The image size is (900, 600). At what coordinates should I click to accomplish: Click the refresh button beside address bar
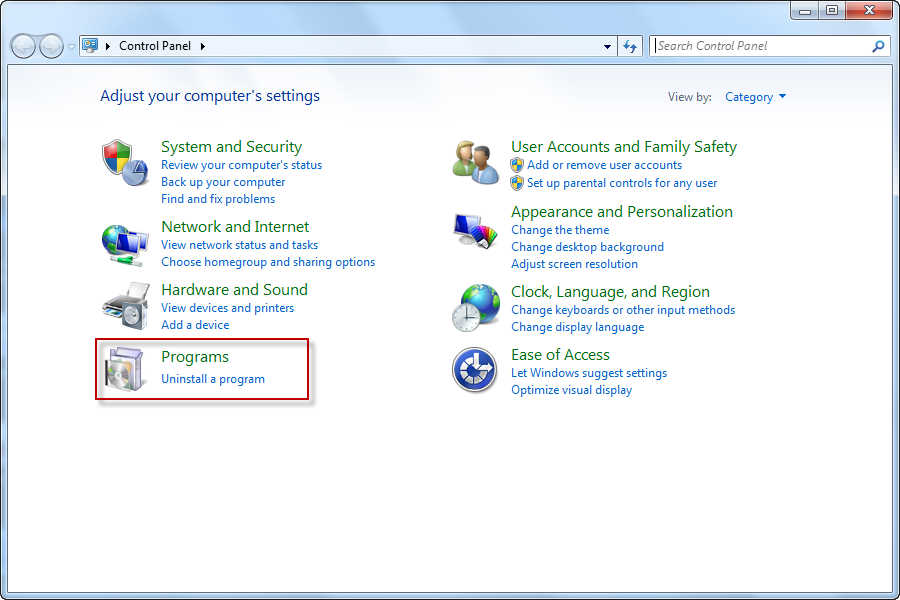(x=630, y=47)
